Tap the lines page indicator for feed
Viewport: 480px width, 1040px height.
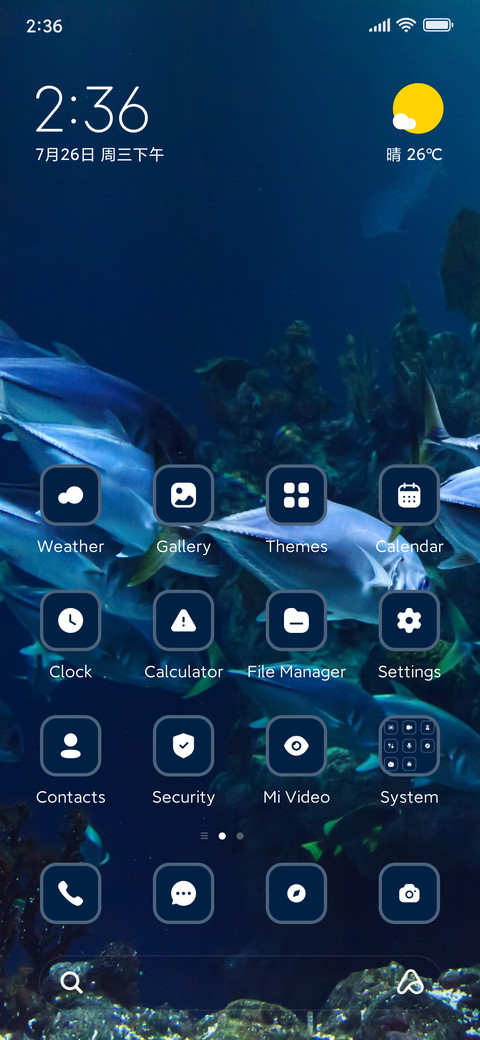click(204, 836)
